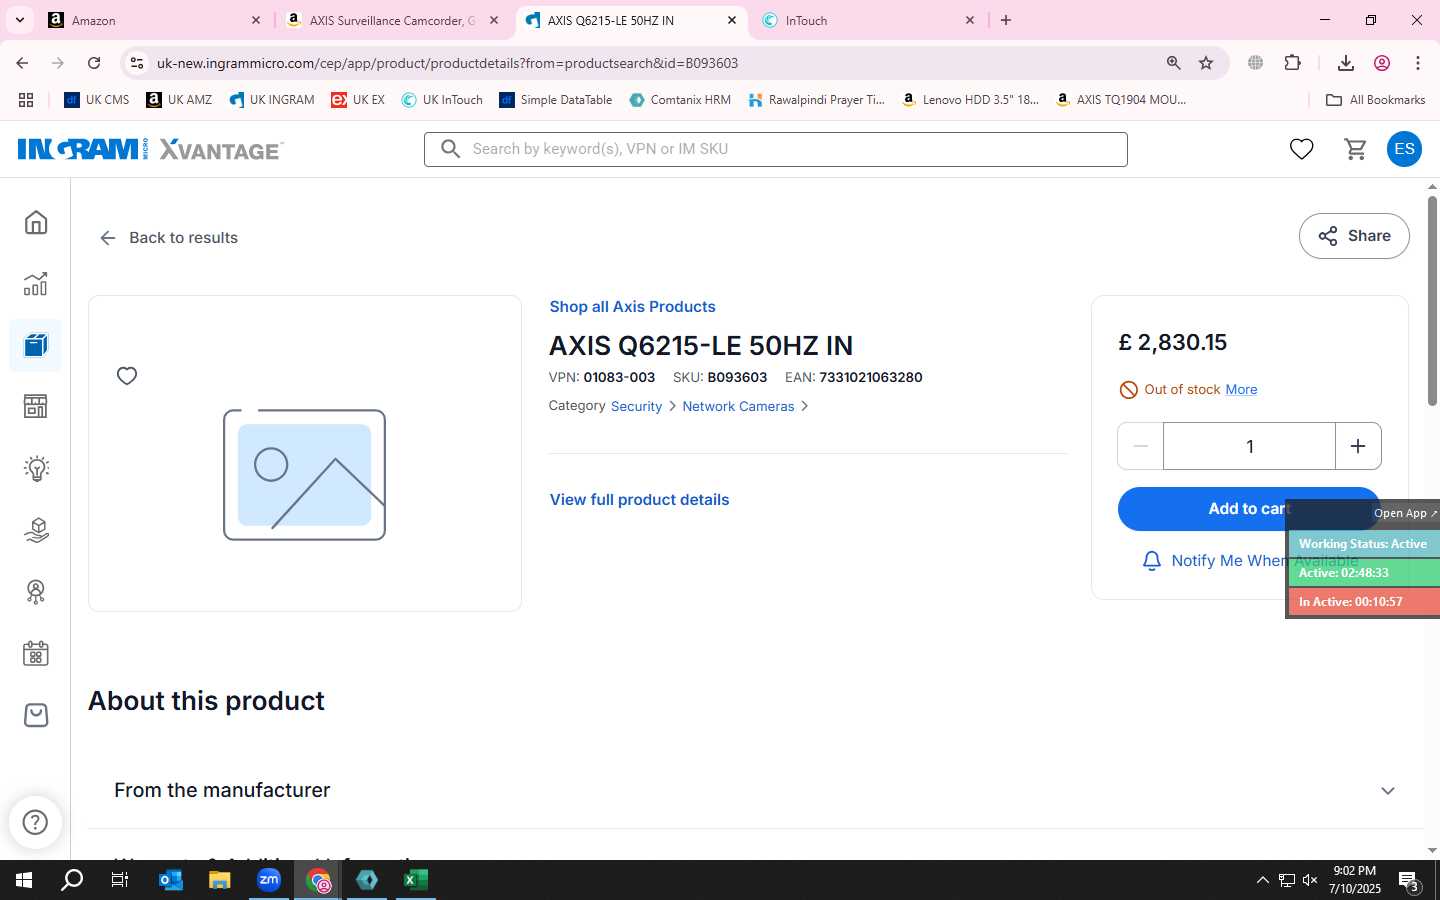
Task: Click the browser zoom magnifier icon
Action: pyautogui.click(x=1173, y=63)
